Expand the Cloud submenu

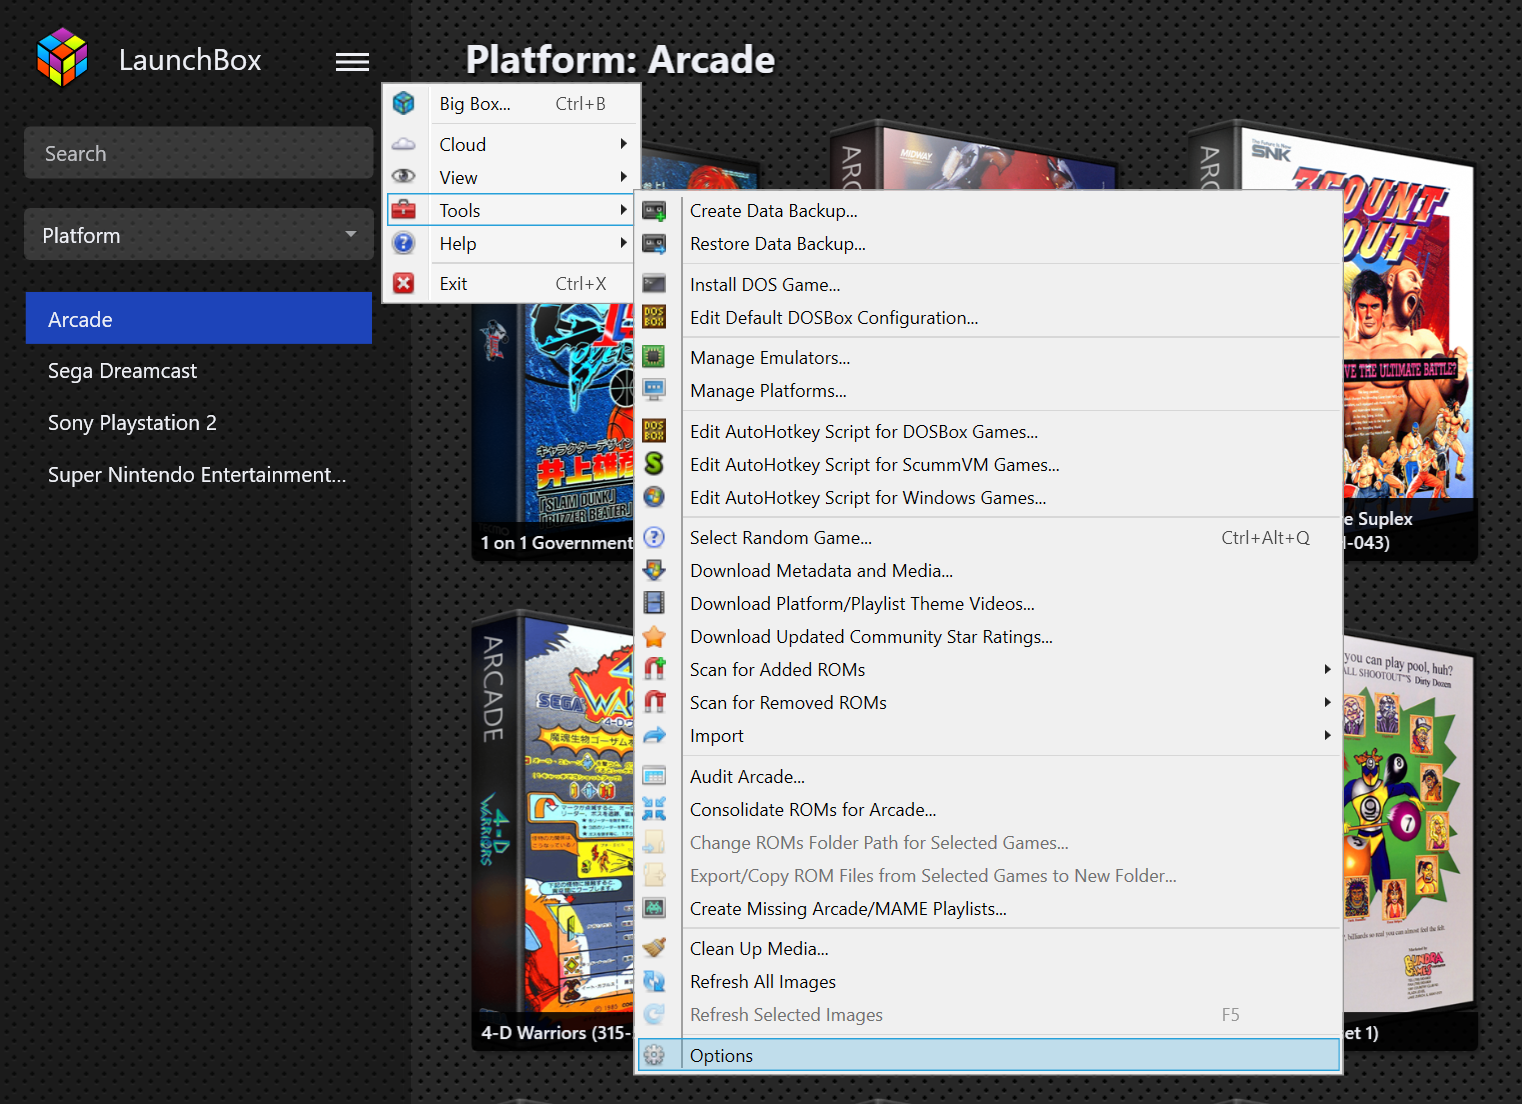pyautogui.click(x=623, y=144)
